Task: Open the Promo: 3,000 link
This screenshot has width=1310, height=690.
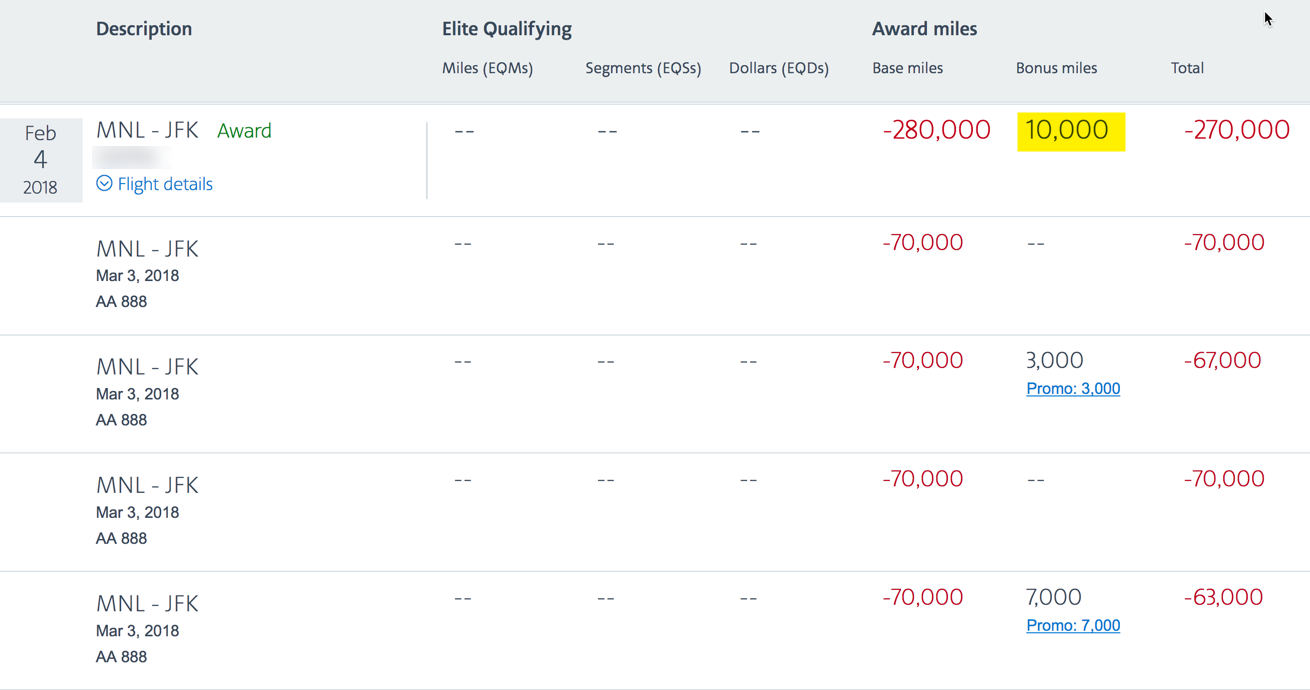Action: tap(1073, 389)
